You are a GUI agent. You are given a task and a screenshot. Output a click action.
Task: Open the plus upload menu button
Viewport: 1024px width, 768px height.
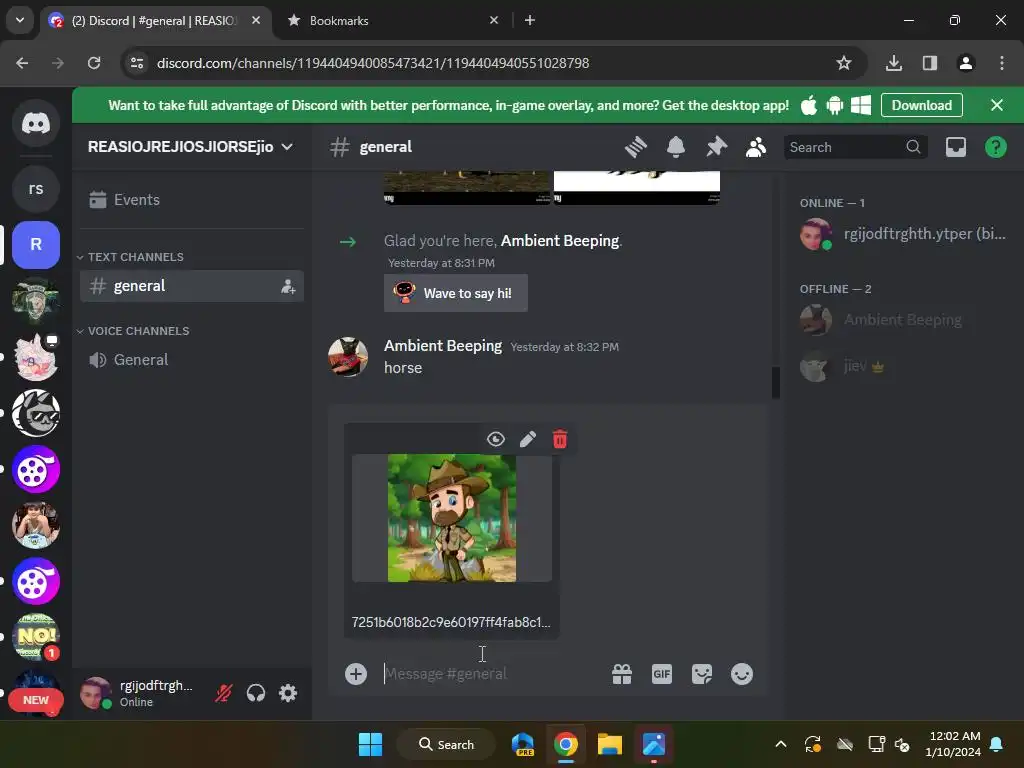[356, 674]
